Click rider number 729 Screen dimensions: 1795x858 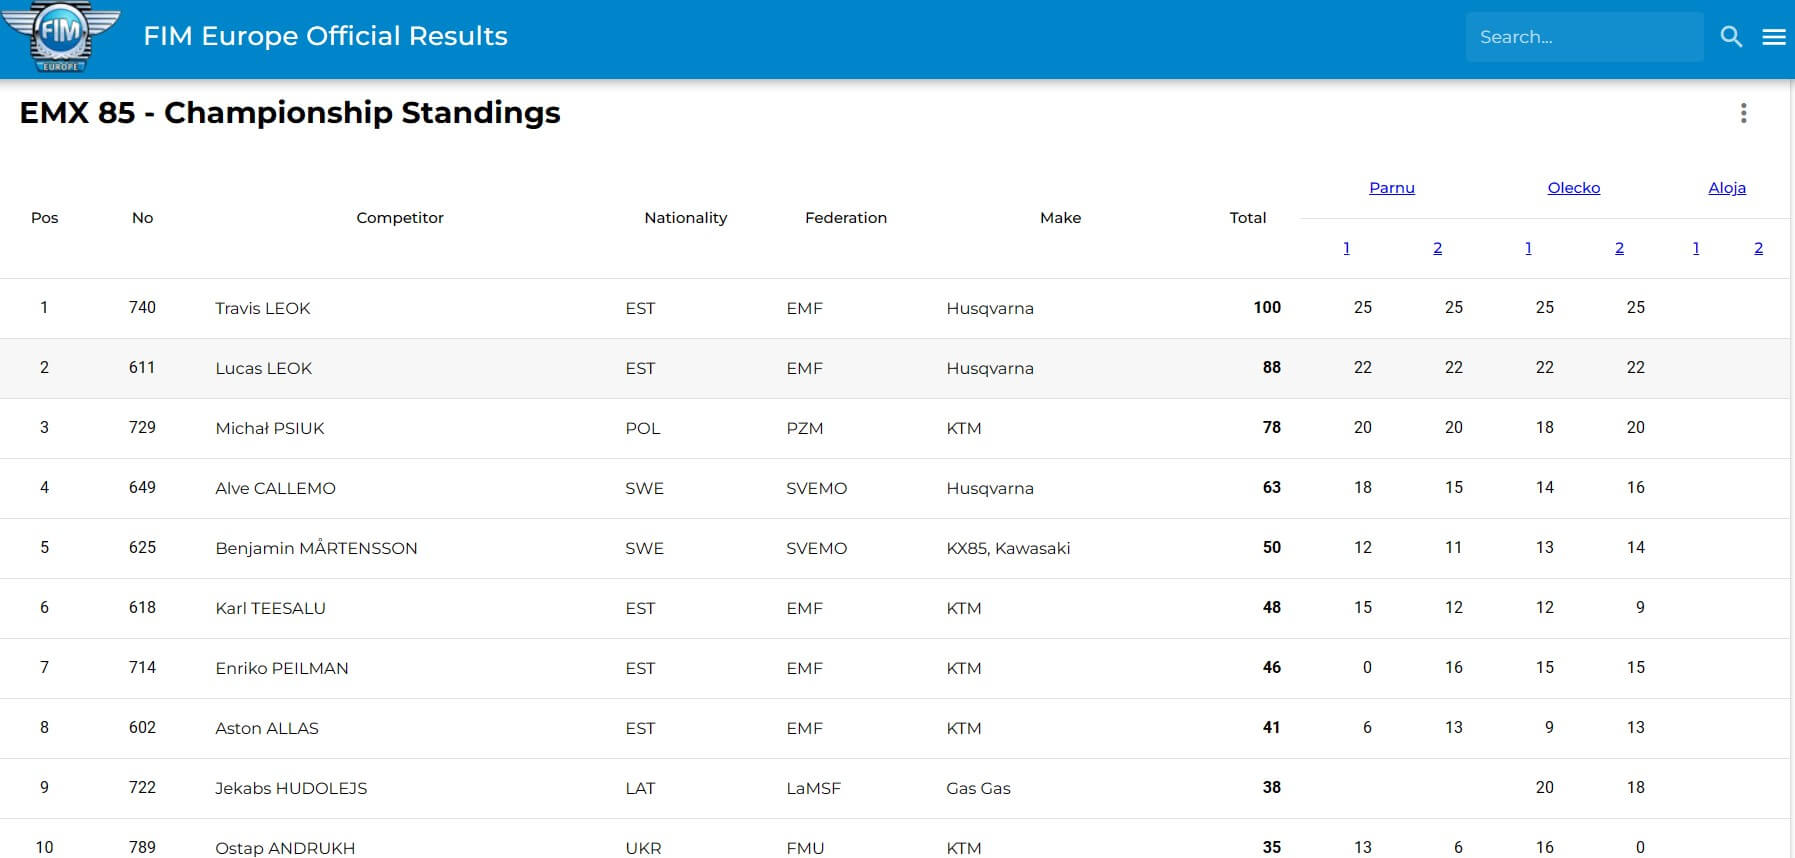[142, 428]
